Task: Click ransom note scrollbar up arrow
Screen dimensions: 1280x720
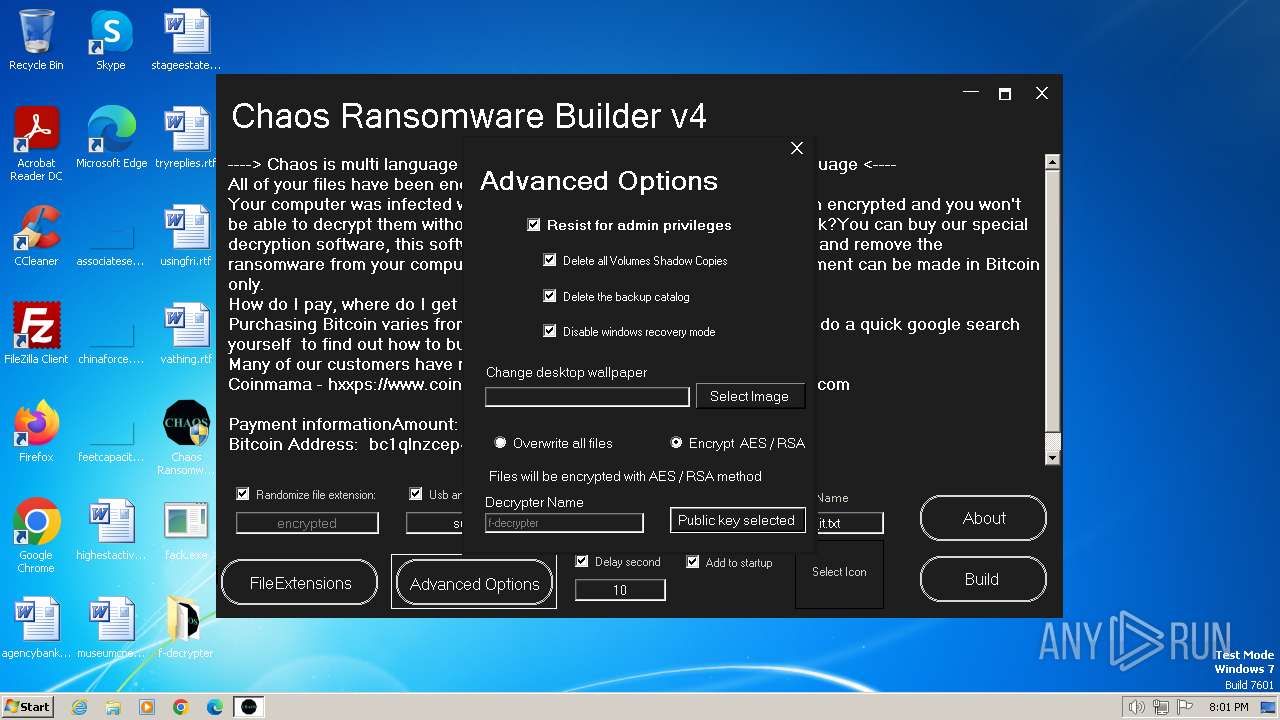Action: point(1052,162)
